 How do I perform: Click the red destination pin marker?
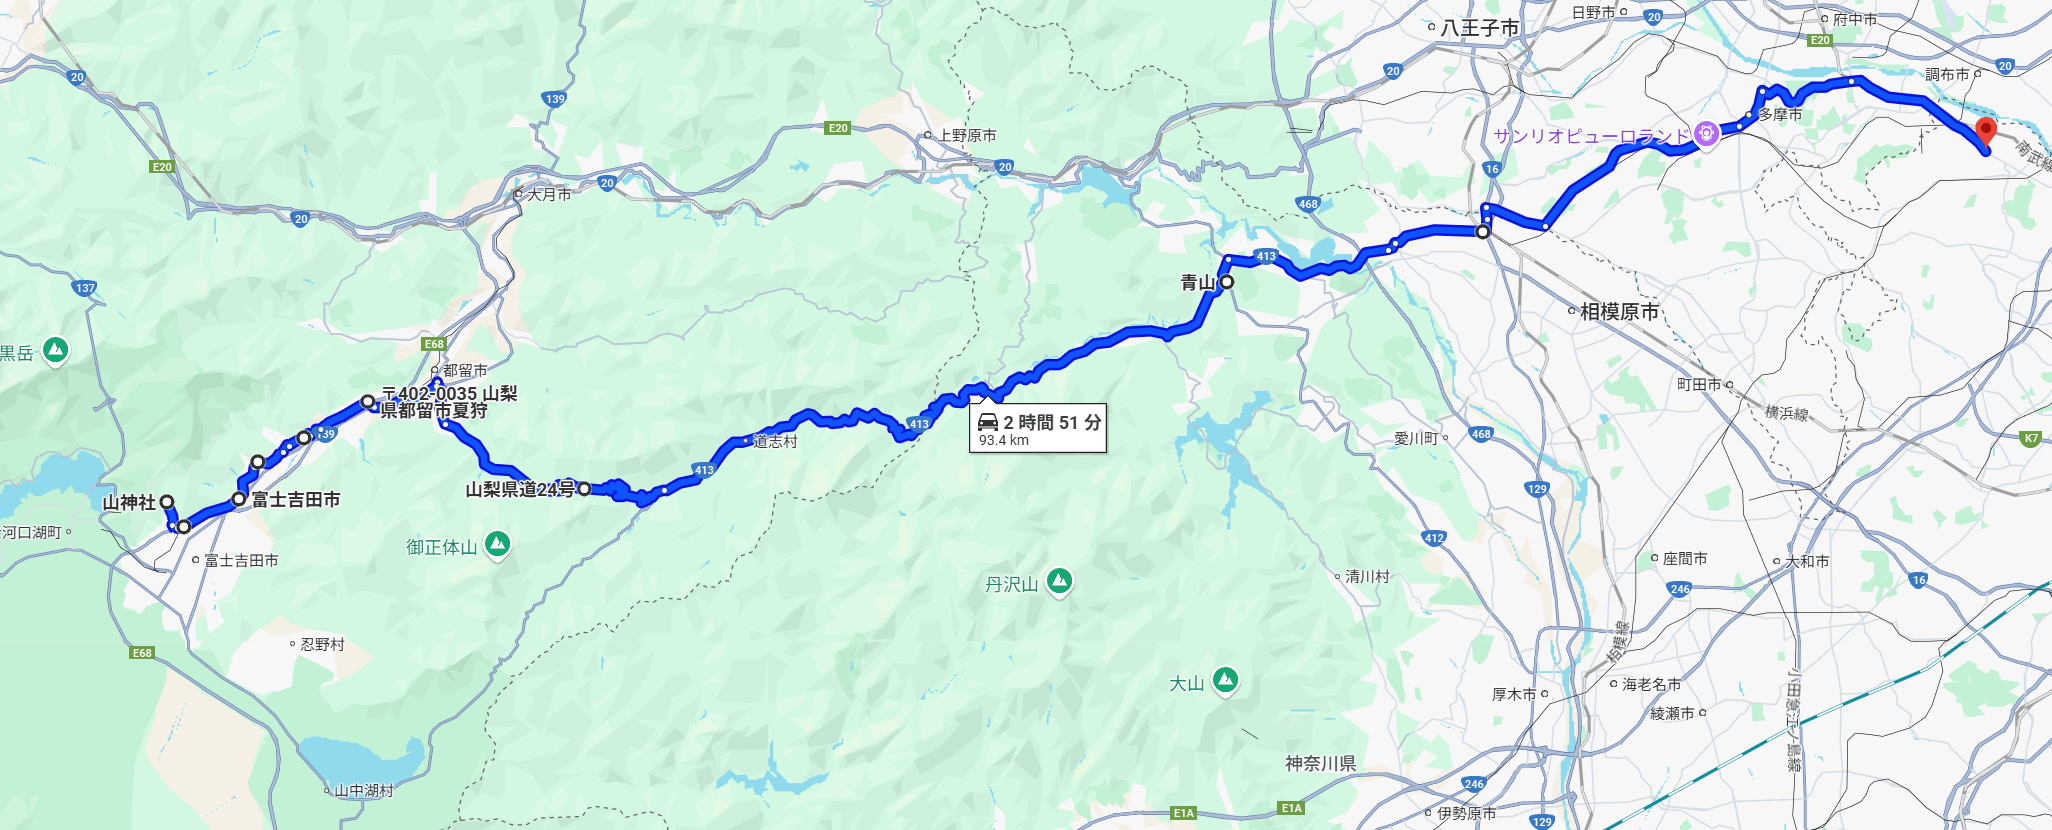pos(1986,131)
